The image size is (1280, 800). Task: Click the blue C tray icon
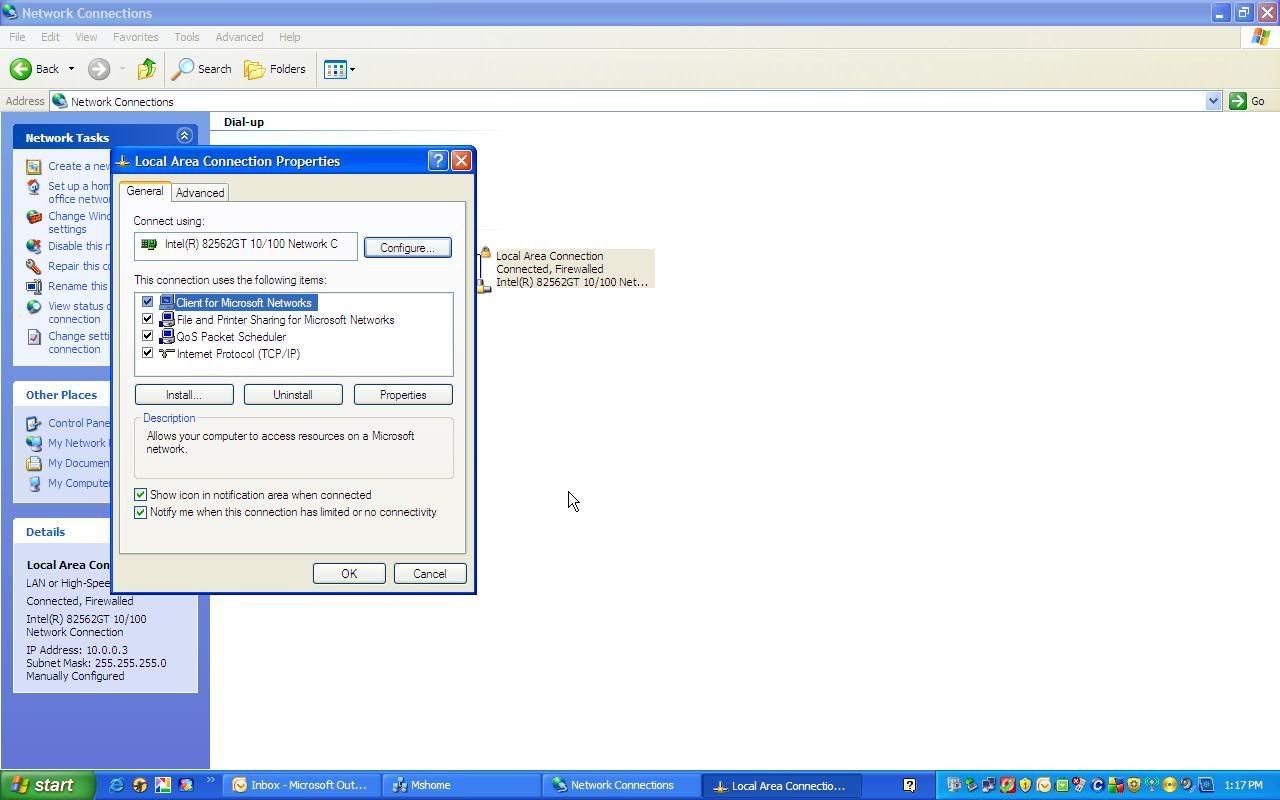[x=1097, y=785]
